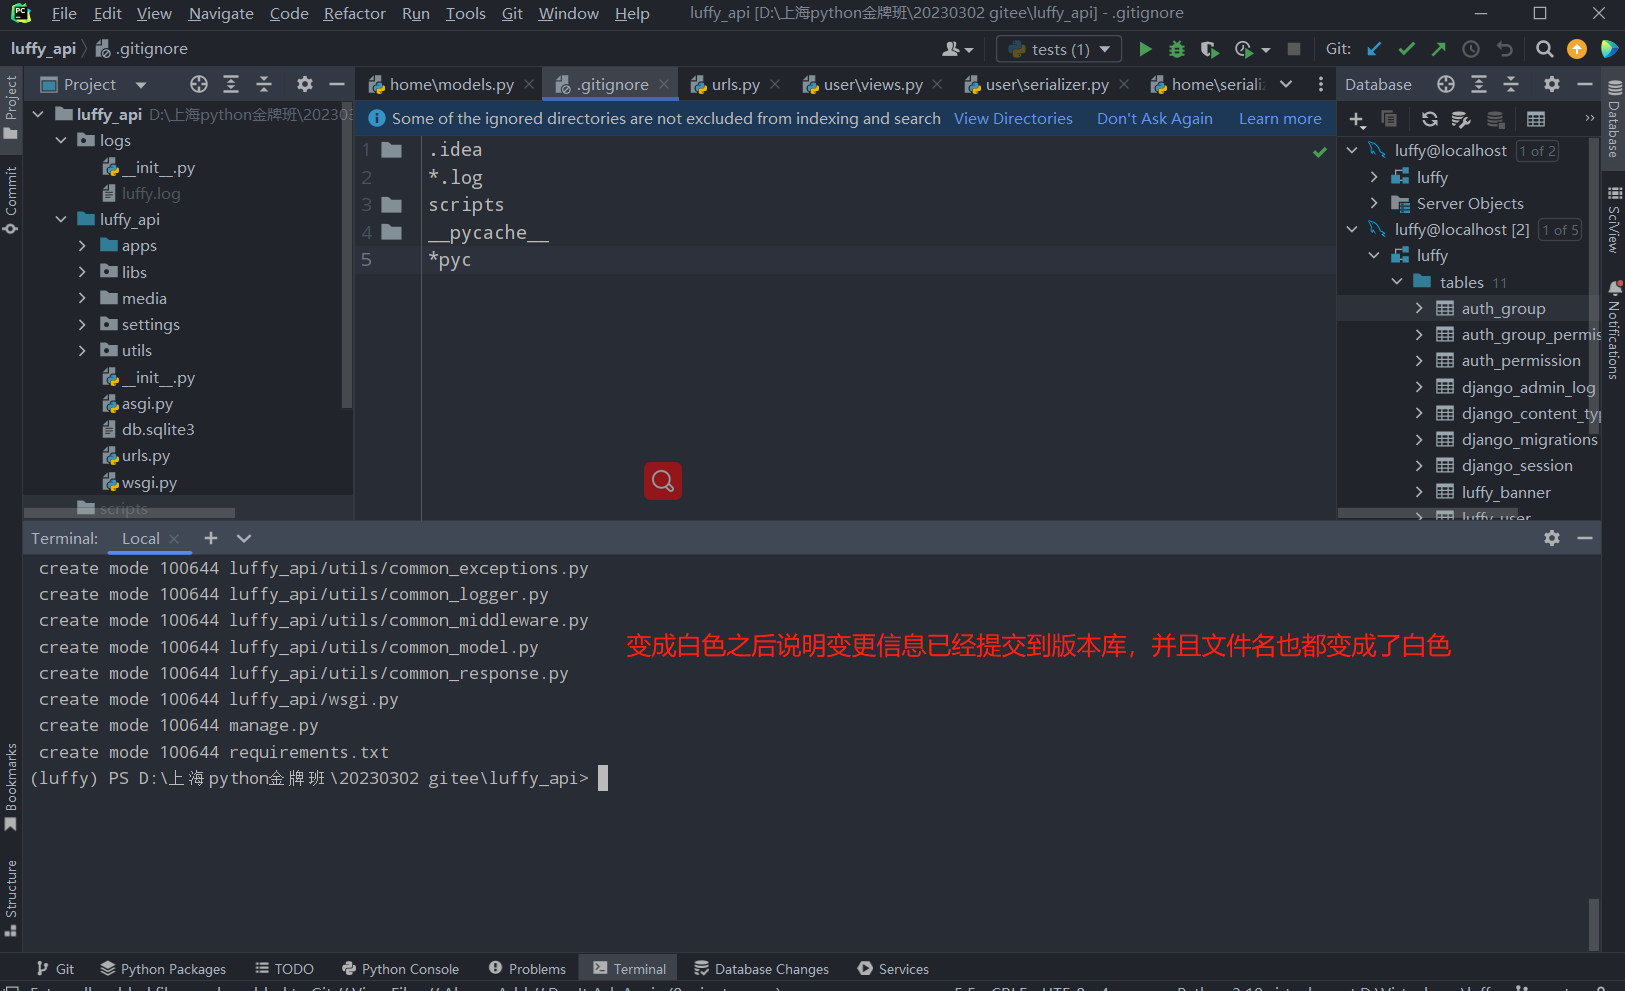This screenshot has height=991, width=1625.
Task: Expand the auth_group table
Action: [x=1418, y=308]
